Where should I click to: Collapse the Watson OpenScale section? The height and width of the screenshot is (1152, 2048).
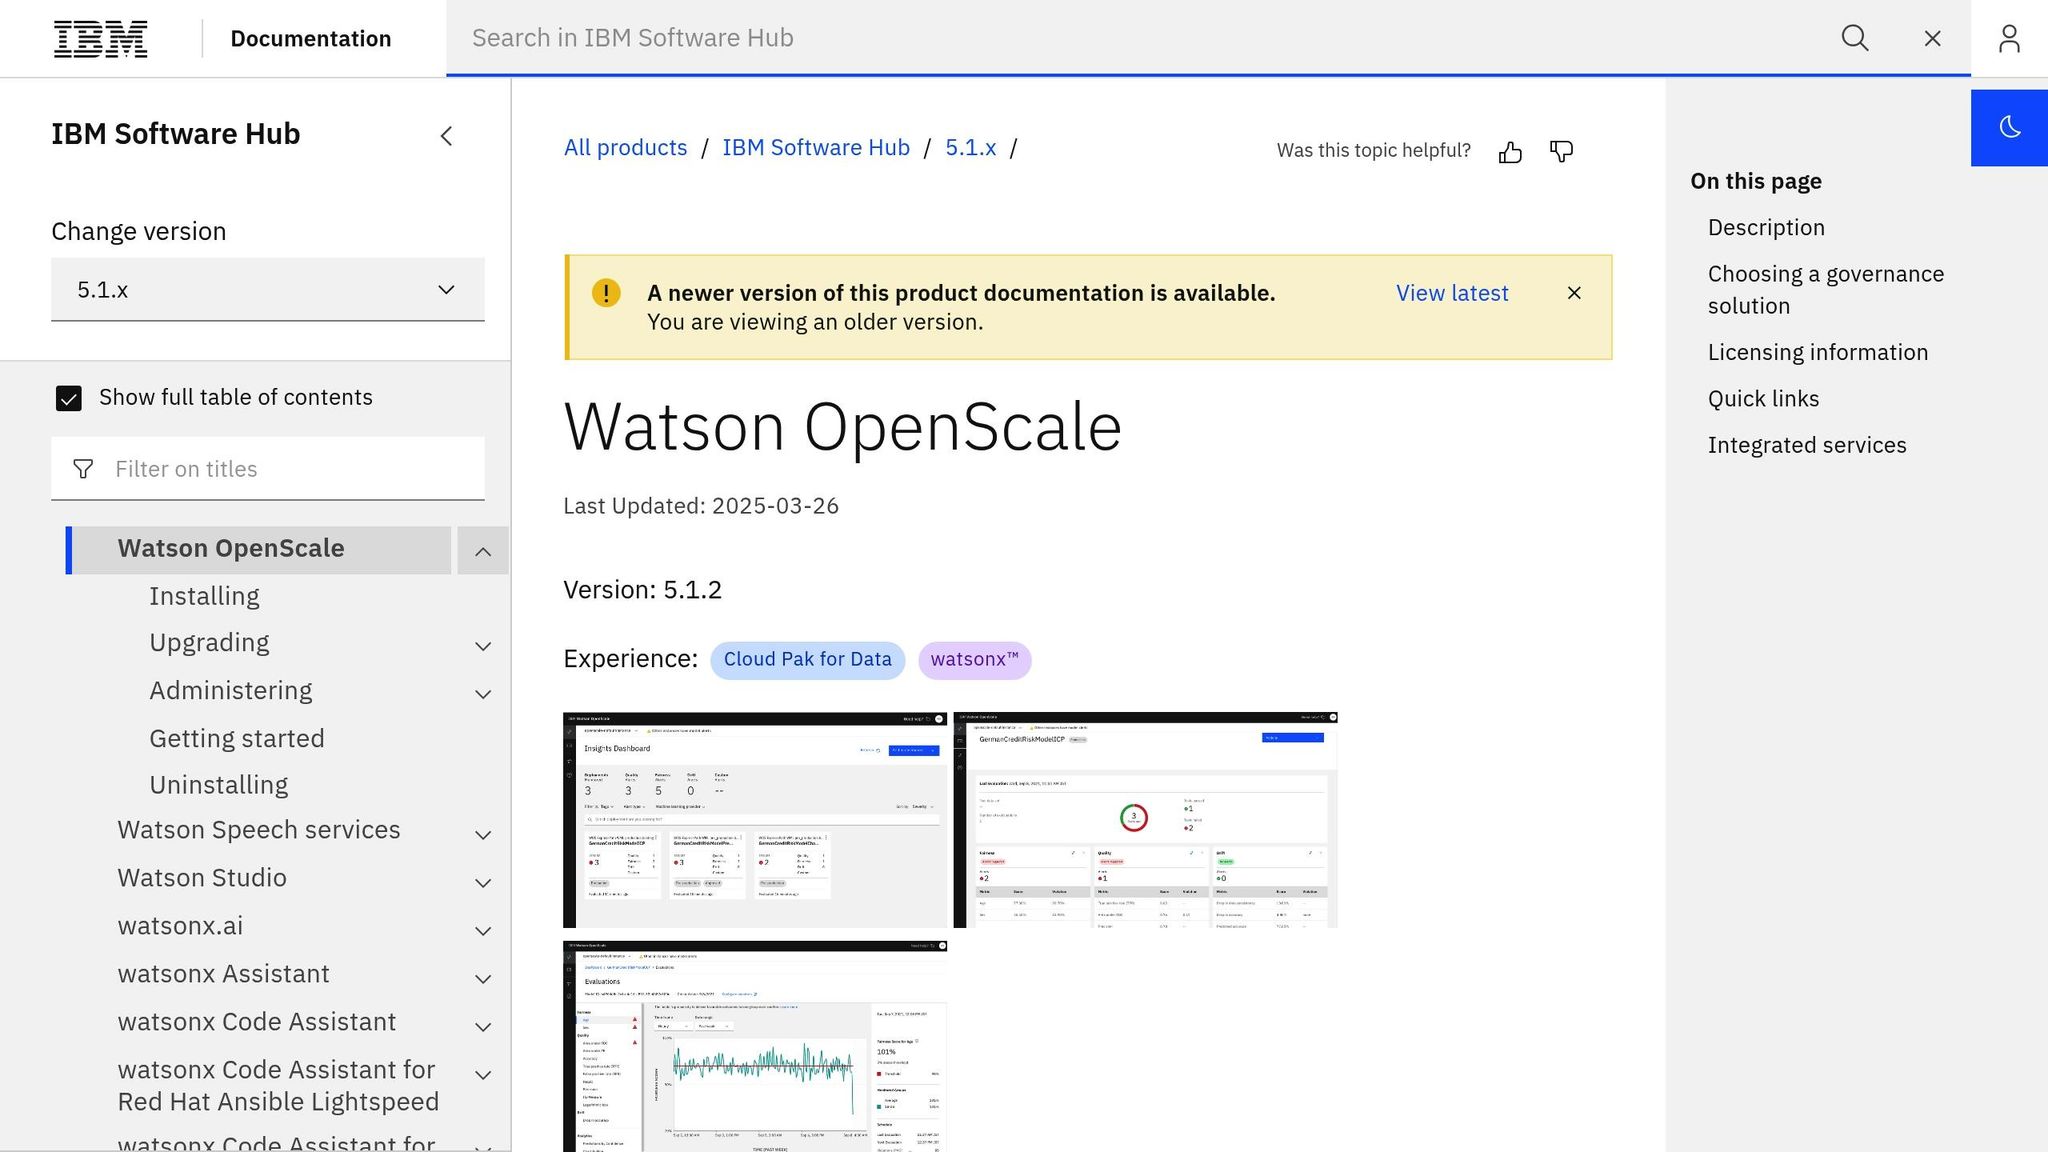(x=483, y=551)
